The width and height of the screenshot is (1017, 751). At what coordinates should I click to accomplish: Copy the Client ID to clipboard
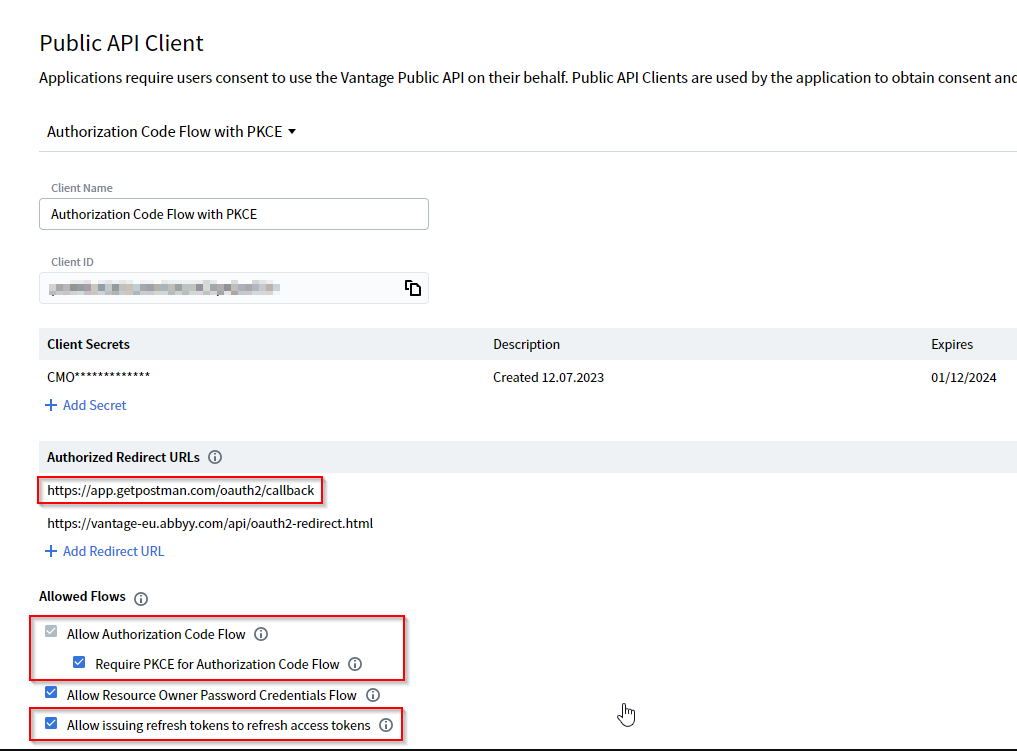[412, 288]
